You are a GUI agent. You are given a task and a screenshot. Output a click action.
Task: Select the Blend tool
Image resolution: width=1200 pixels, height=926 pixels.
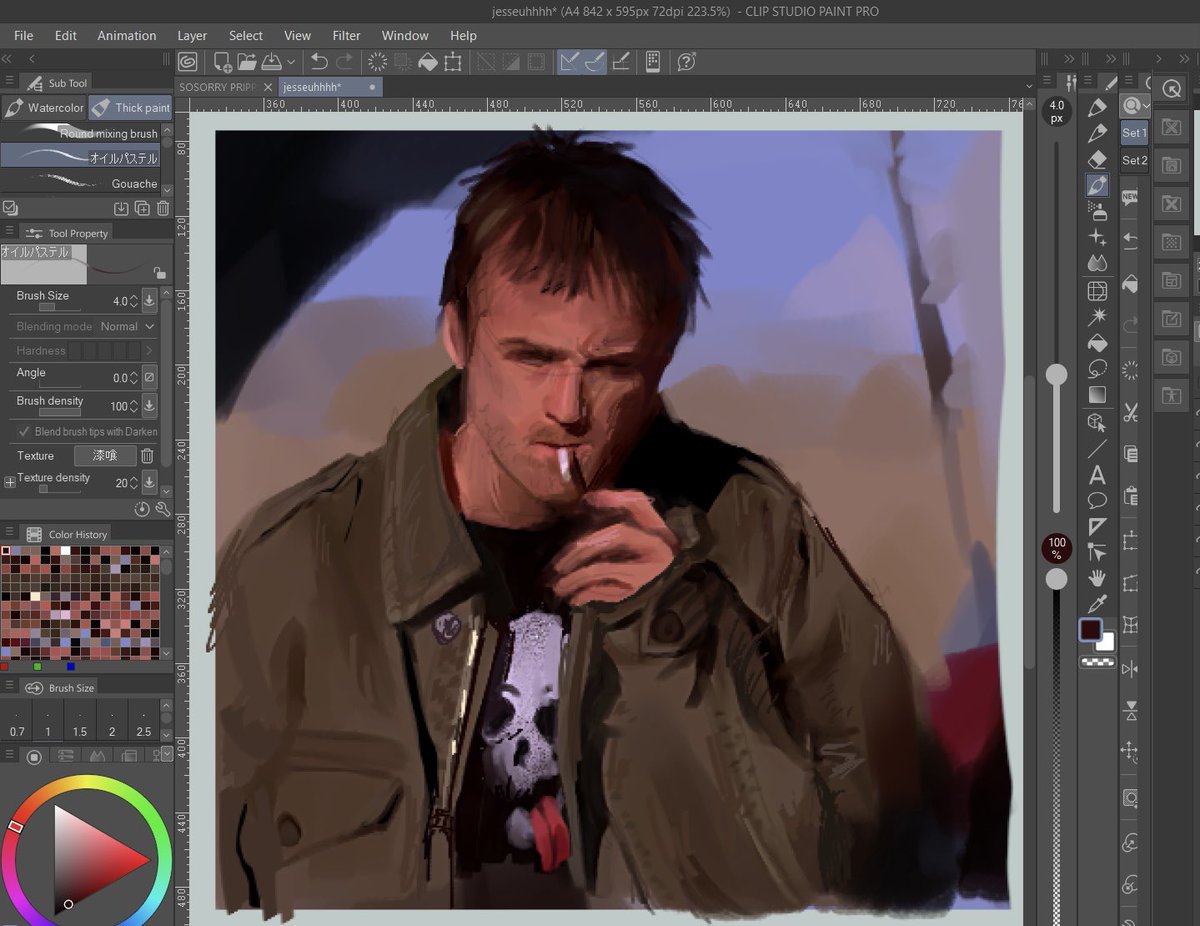[1097, 263]
